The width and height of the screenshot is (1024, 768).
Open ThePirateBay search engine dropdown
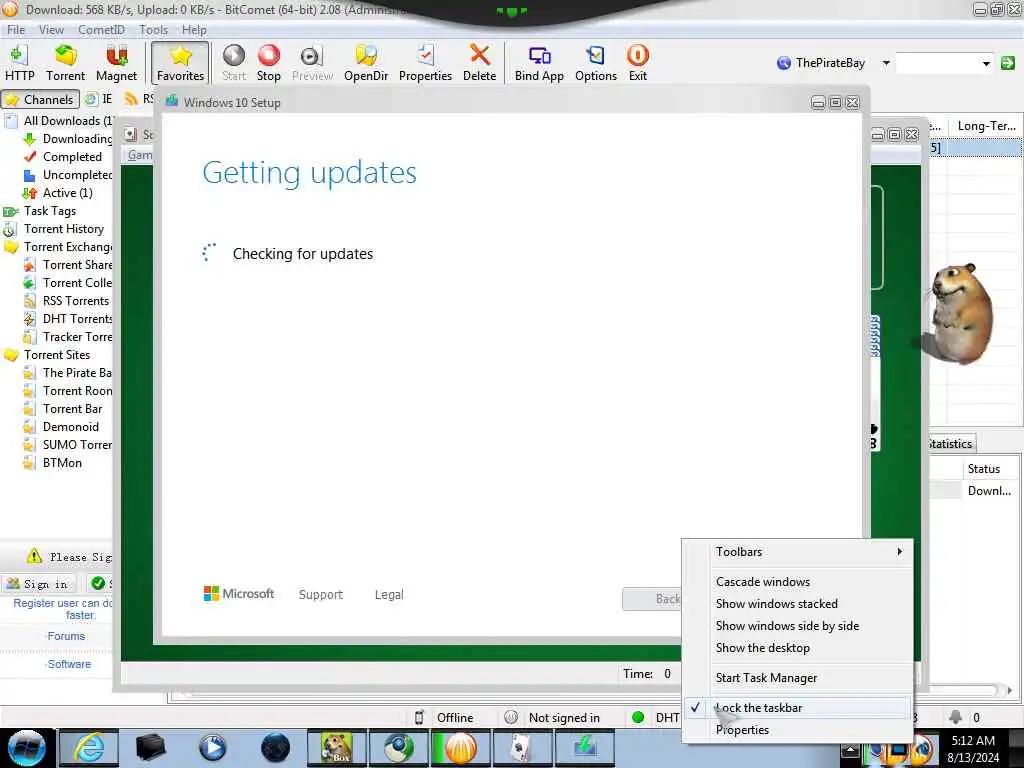click(x=886, y=63)
